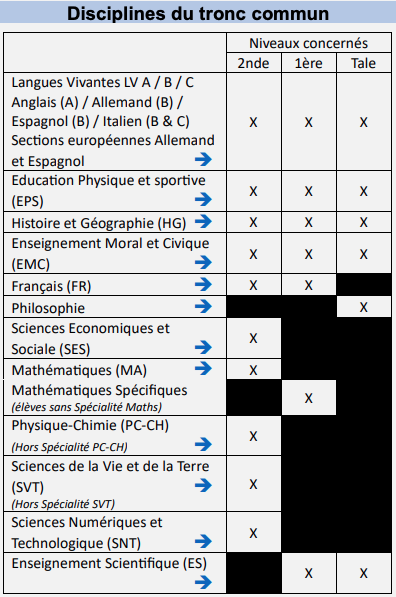Click the arrow next to Langues Vivantes

203,159
